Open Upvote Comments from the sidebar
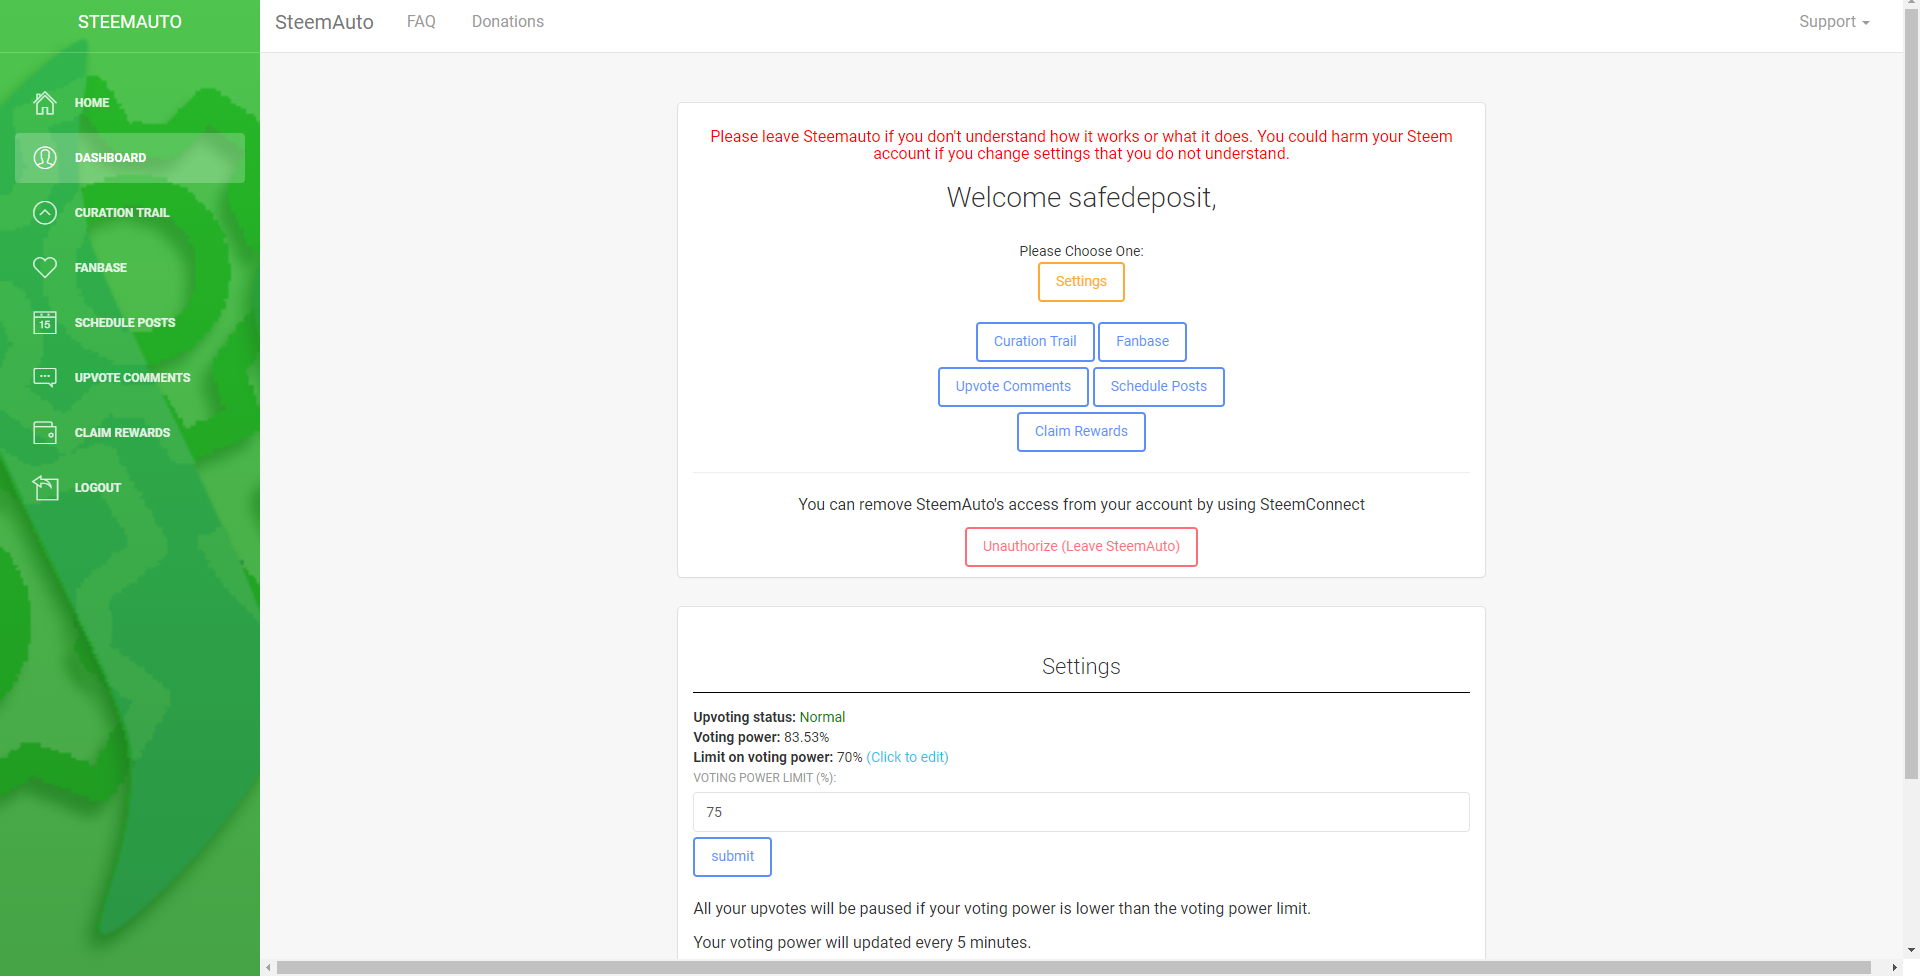This screenshot has width=1920, height=976. pos(130,378)
